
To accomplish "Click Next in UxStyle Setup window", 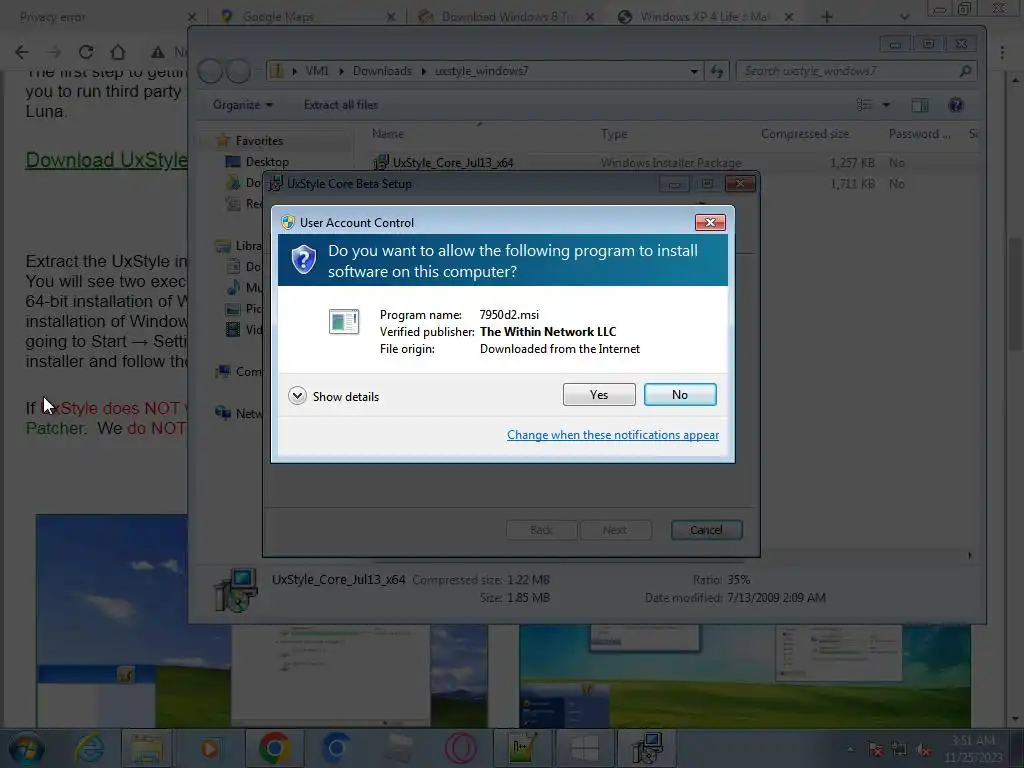I will coord(615,530).
